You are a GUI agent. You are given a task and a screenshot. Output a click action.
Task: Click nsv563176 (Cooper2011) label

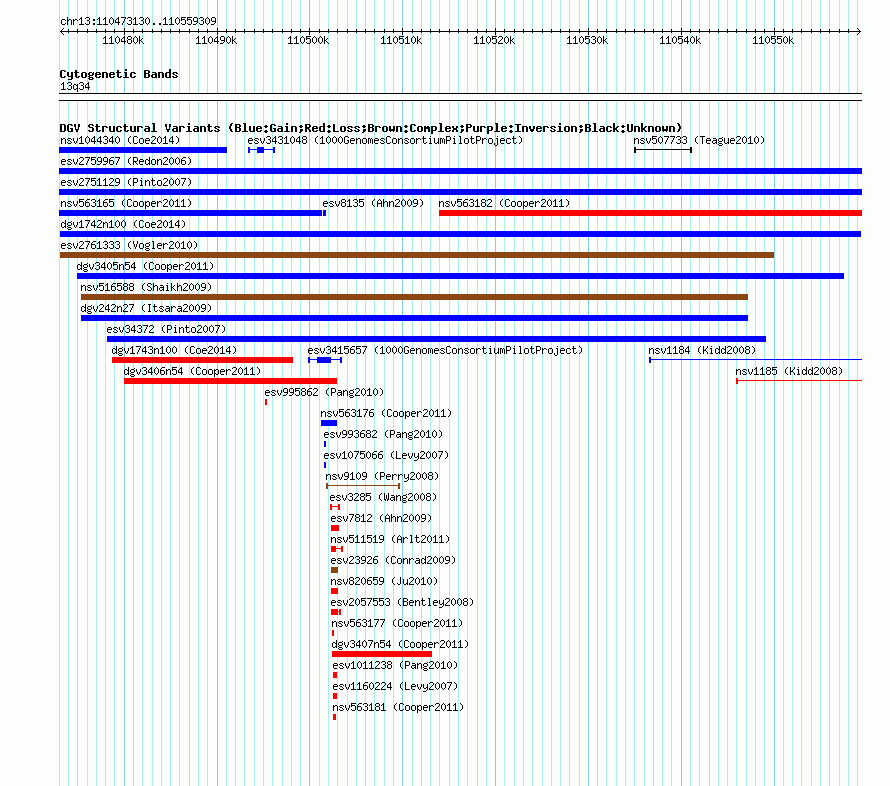coord(386,413)
